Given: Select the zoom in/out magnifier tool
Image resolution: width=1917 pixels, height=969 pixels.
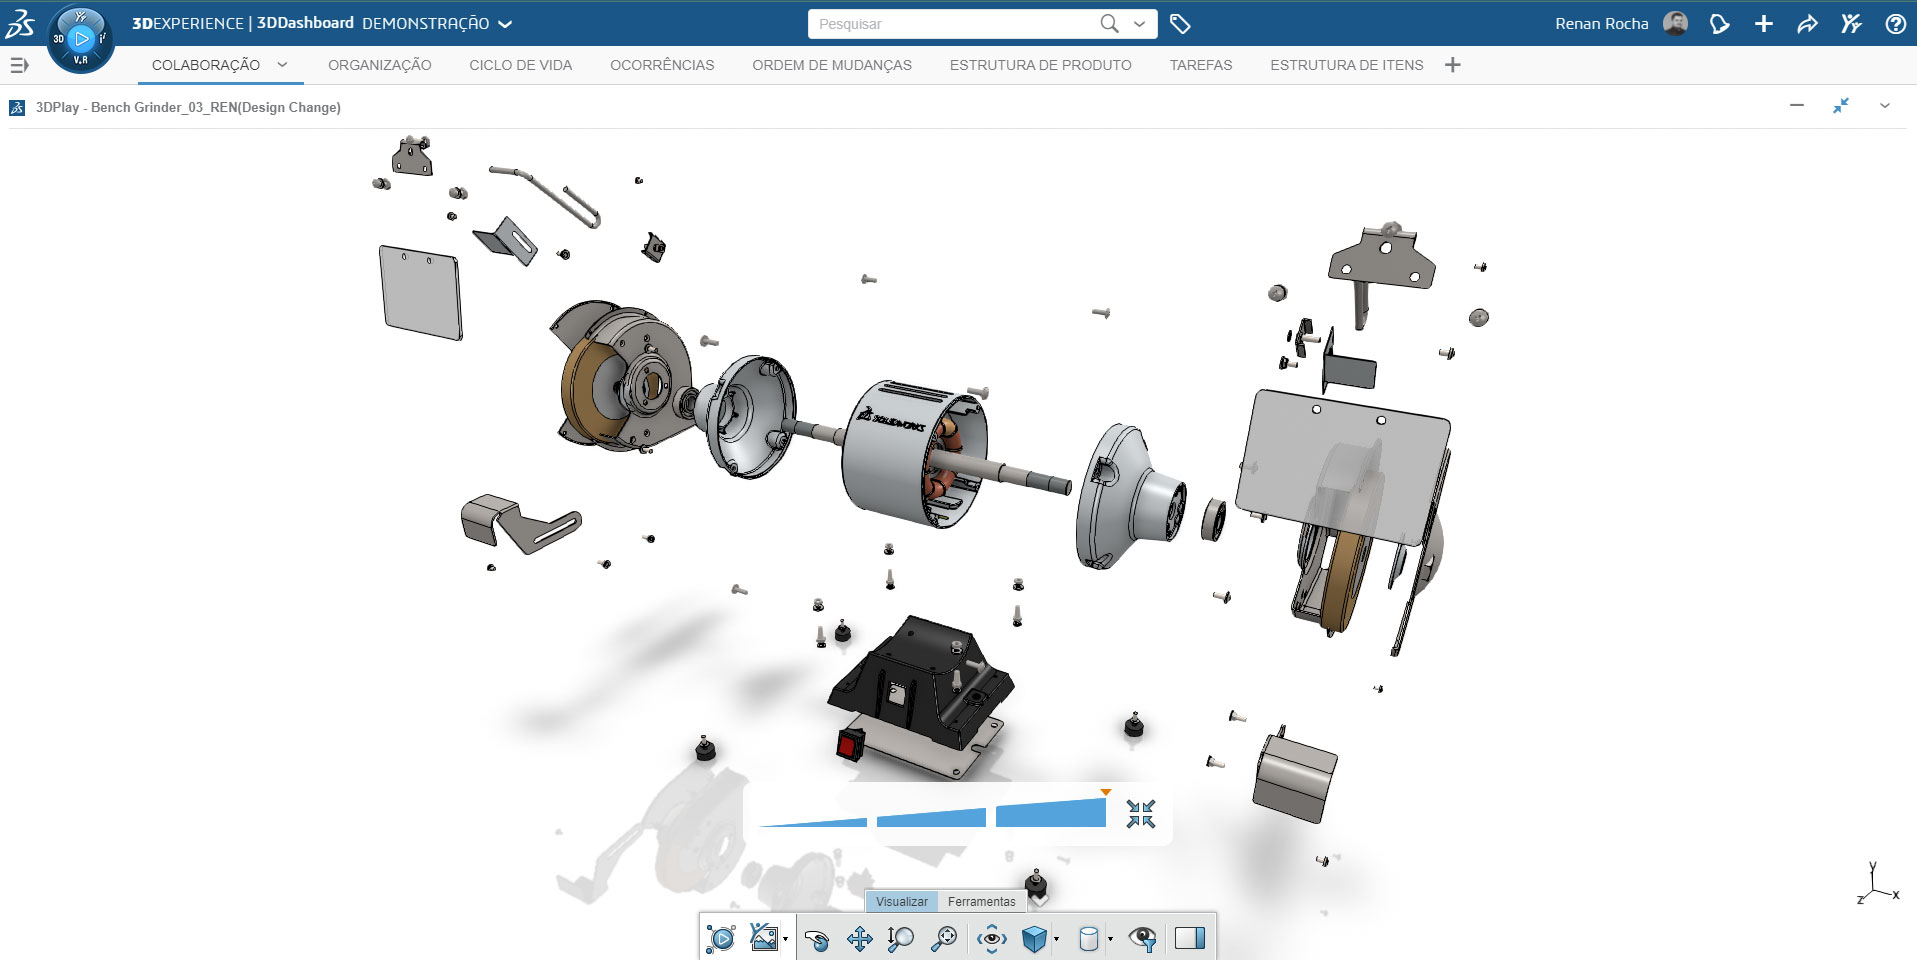Looking at the screenshot, I should click(900, 938).
